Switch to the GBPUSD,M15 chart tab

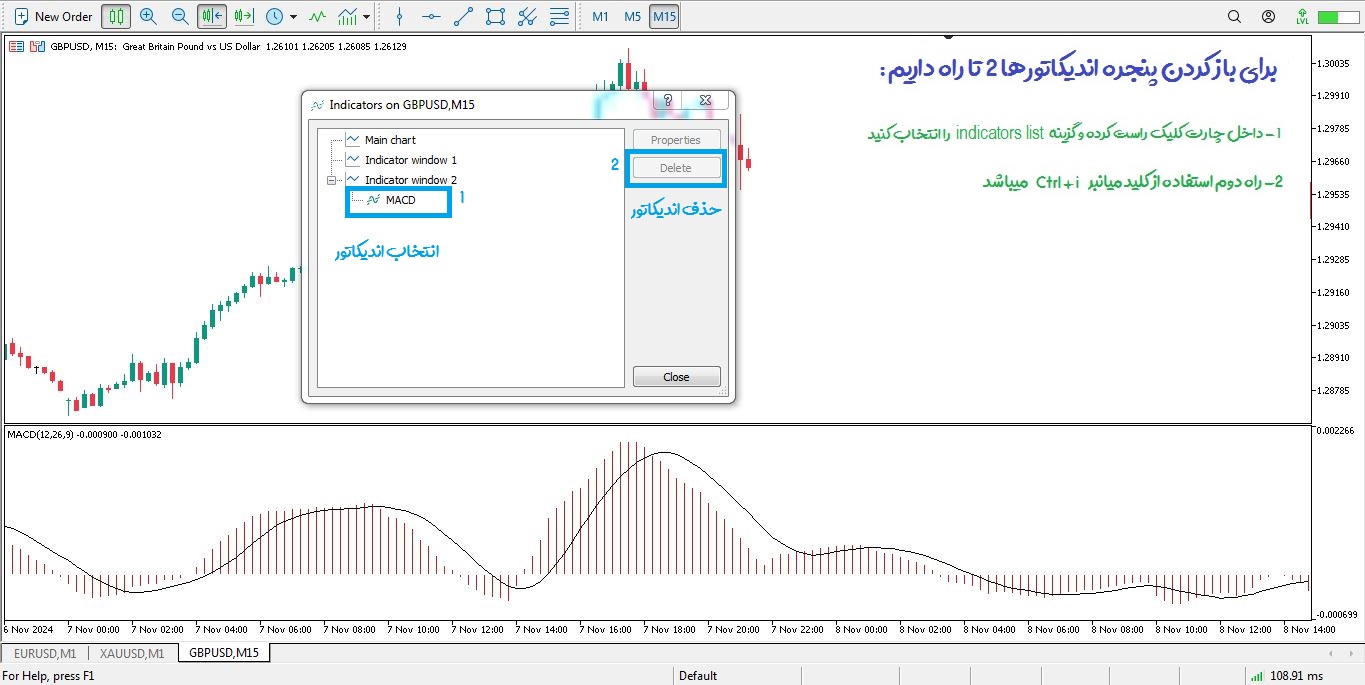click(224, 653)
